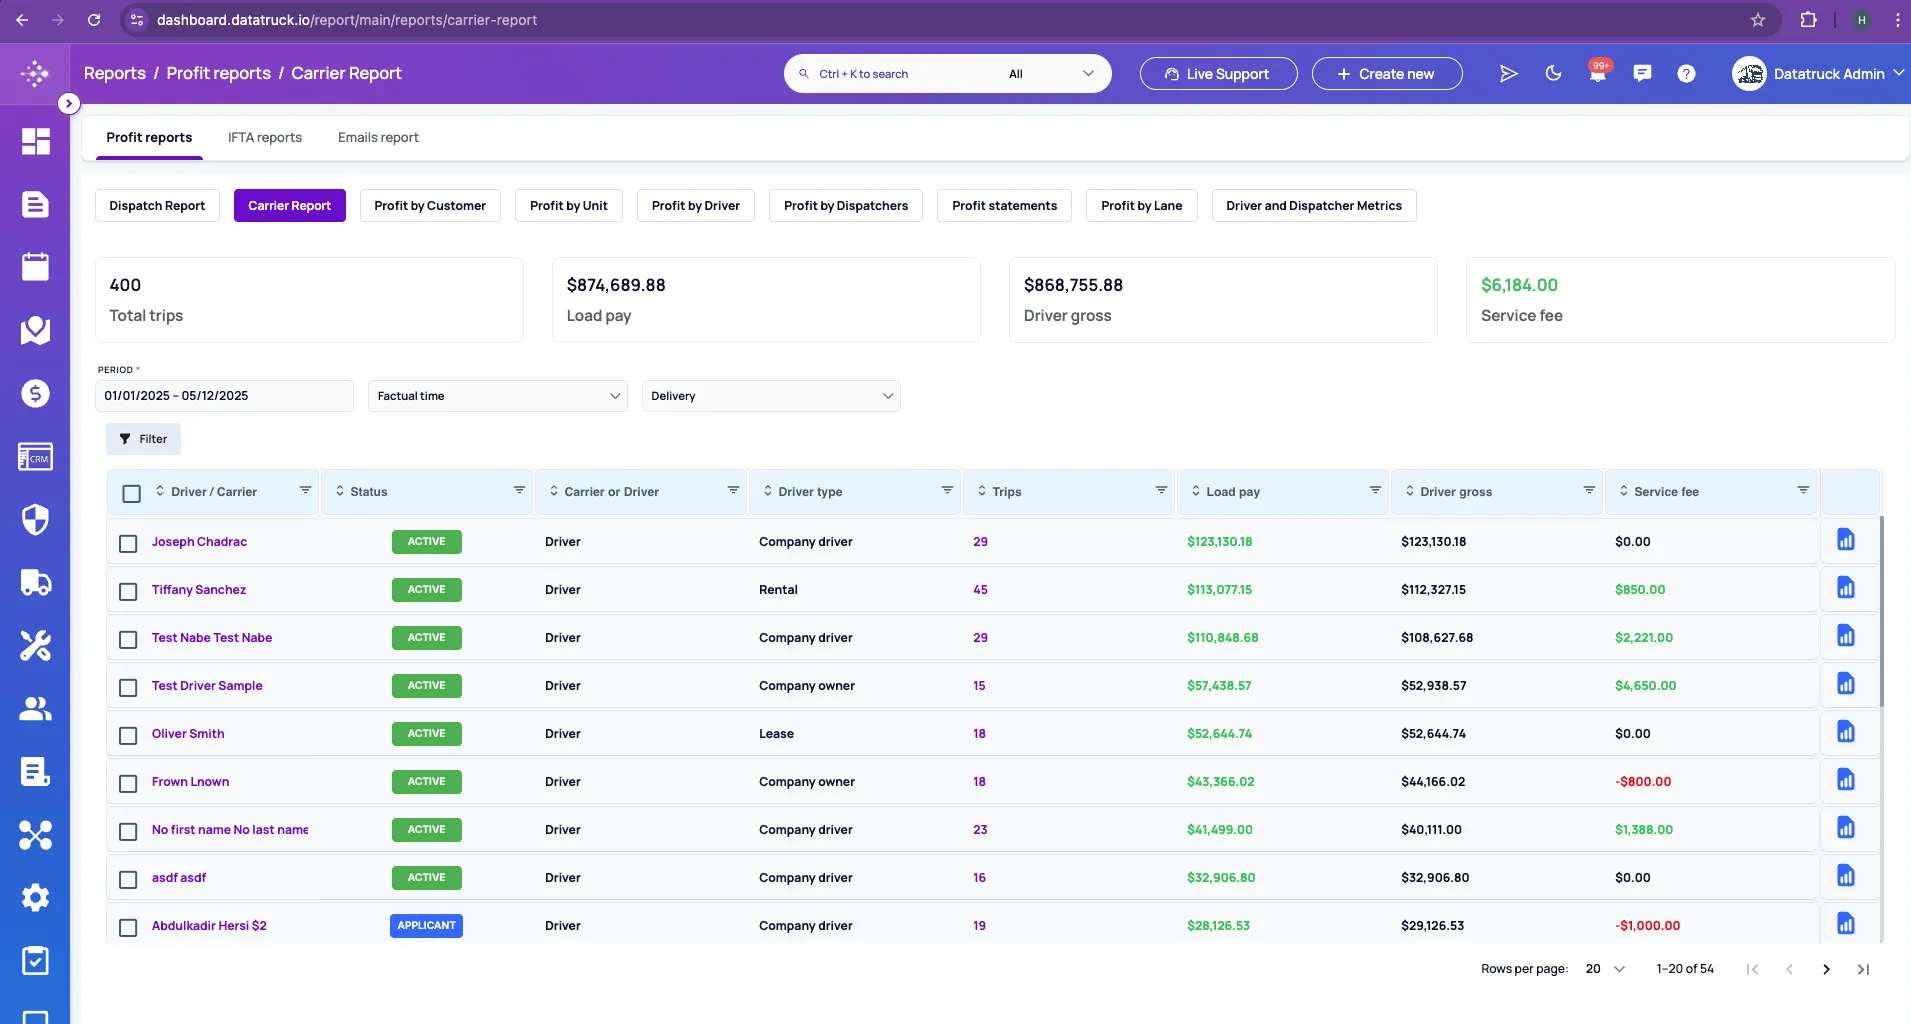Click the send paper plane icon

click(1509, 73)
